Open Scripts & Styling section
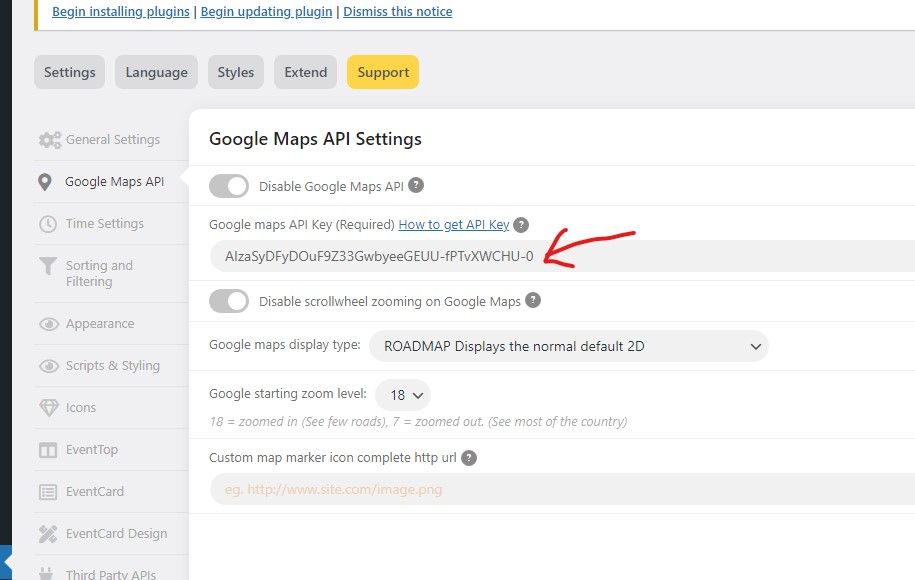This screenshot has width=915, height=580. 111,366
